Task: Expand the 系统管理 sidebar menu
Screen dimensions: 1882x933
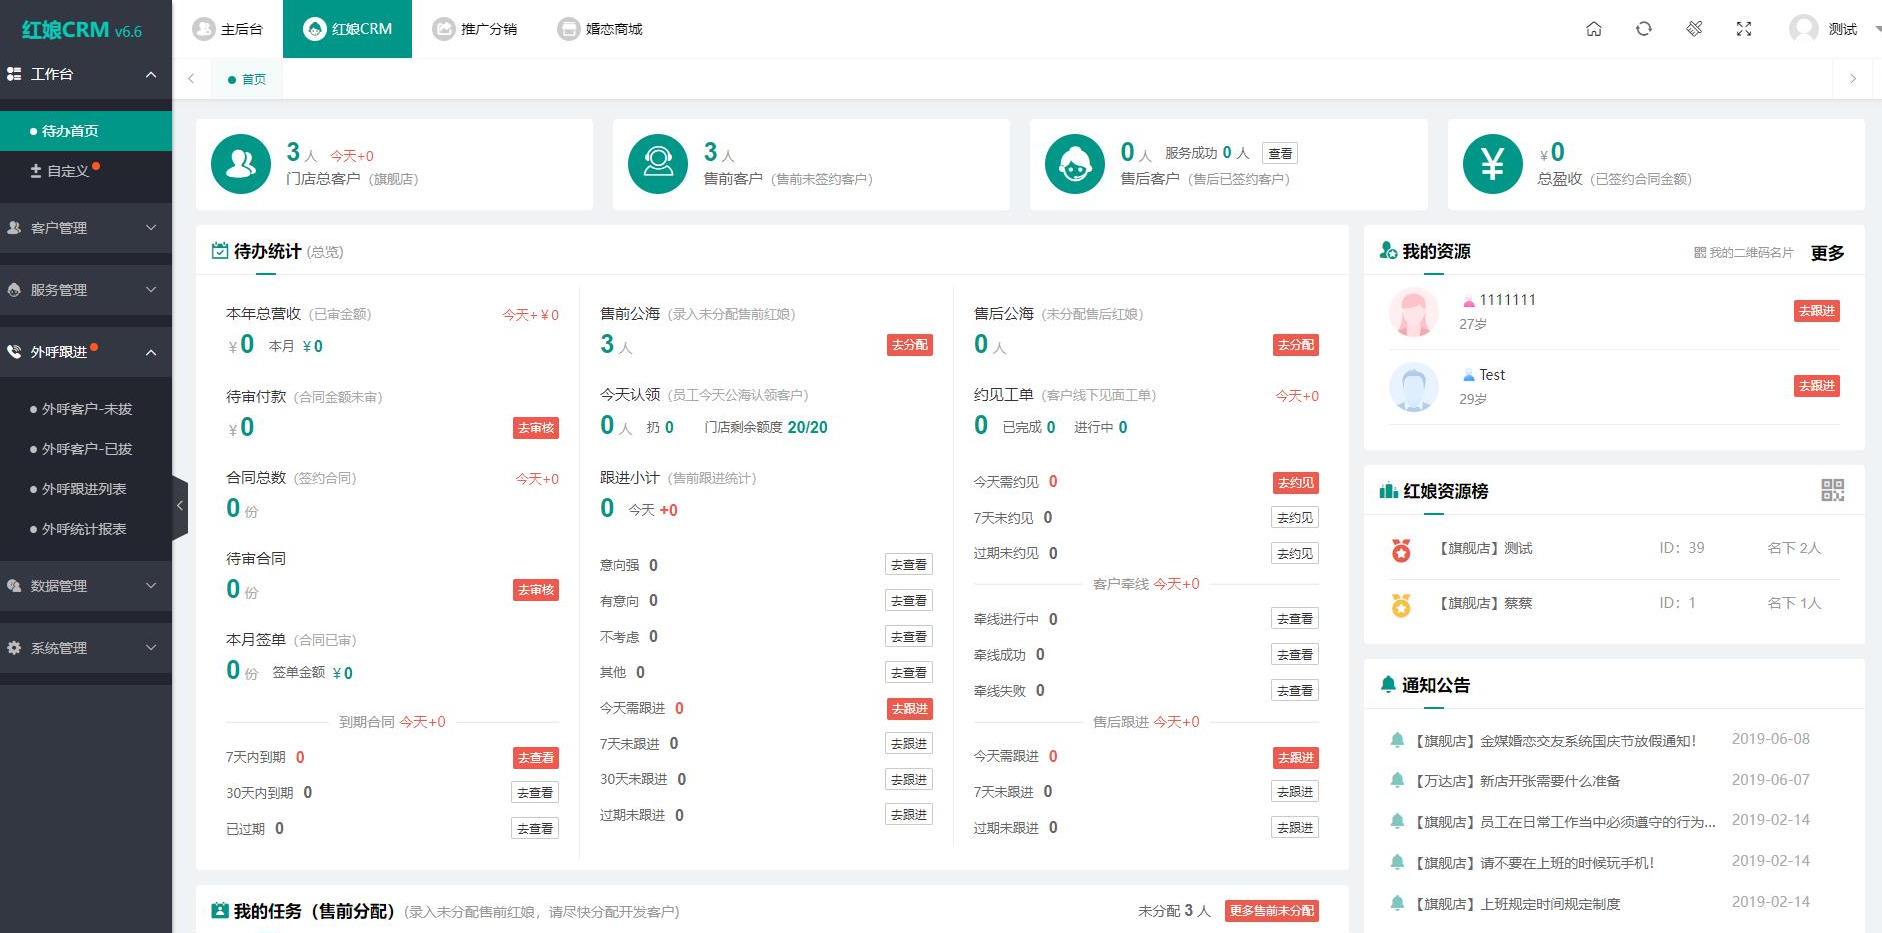Action: (85, 648)
